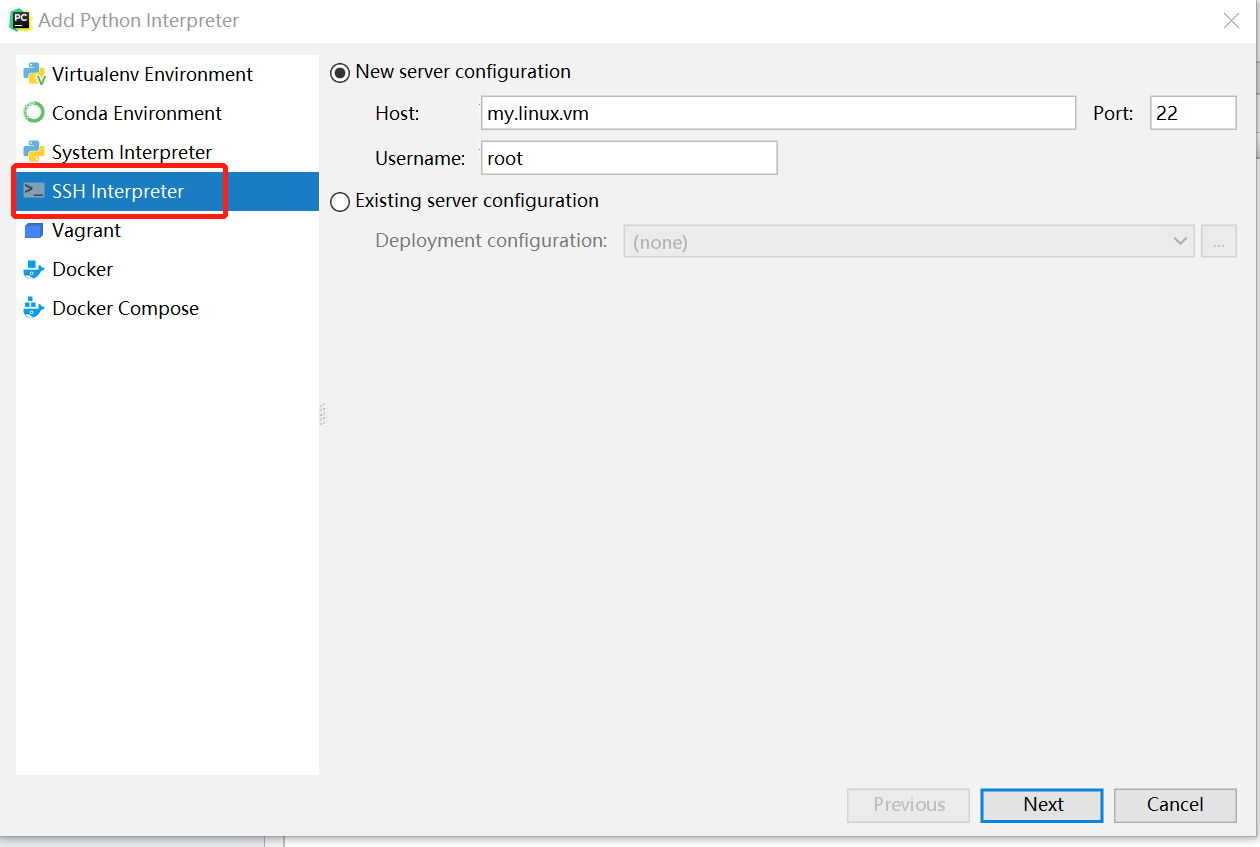
Task: Click the Docker whale icon
Action: tap(34, 269)
